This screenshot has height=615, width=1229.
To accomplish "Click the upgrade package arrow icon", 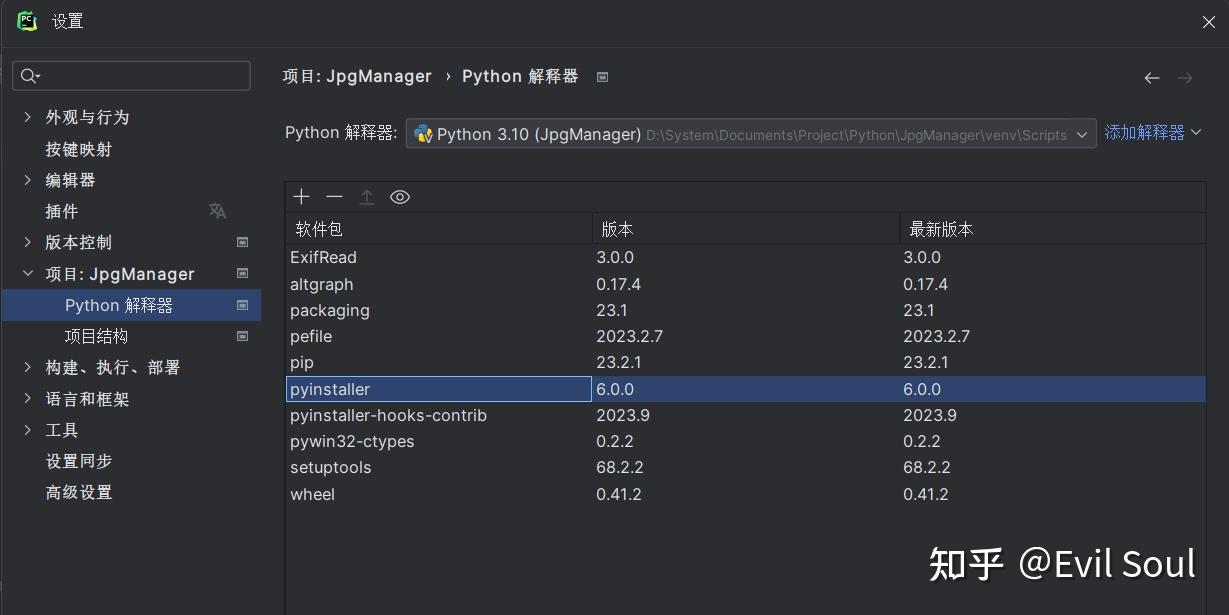I will coord(367,197).
